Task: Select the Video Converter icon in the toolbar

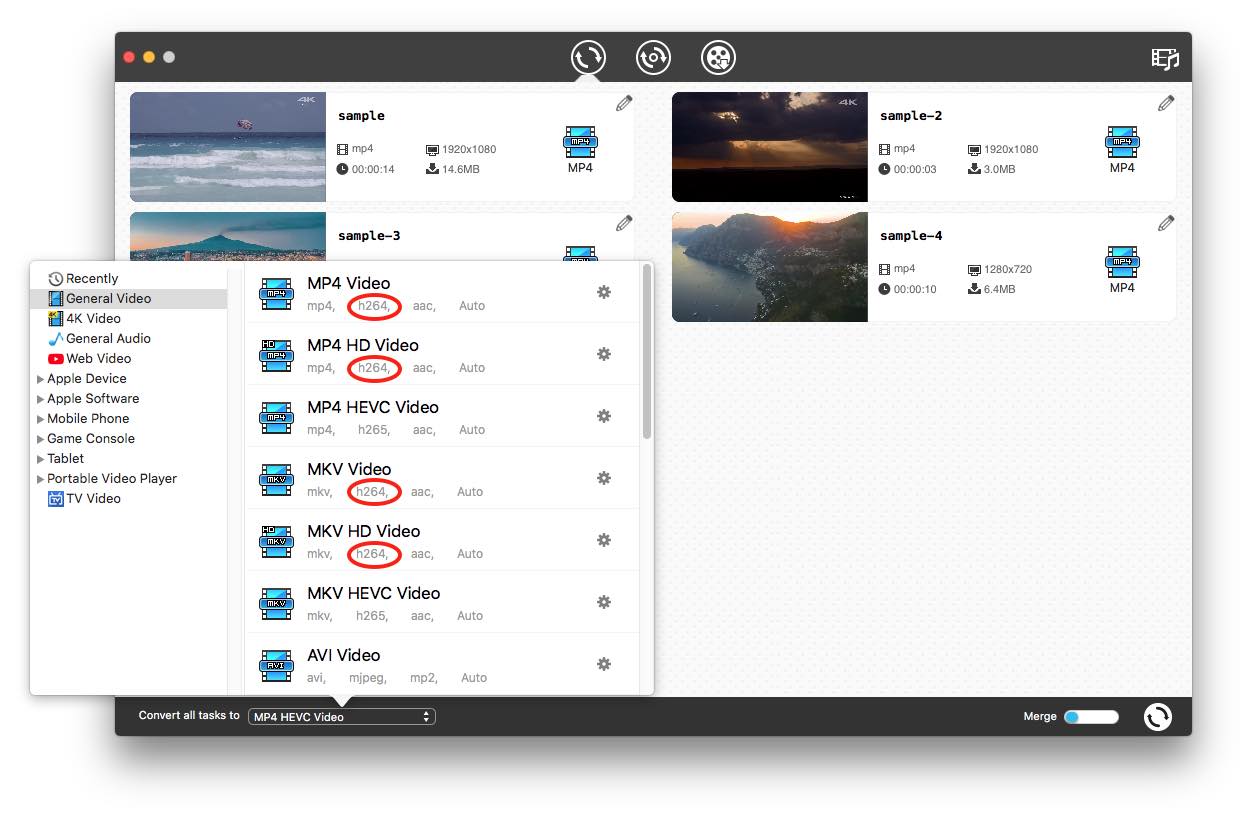Action: pos(588,57)
